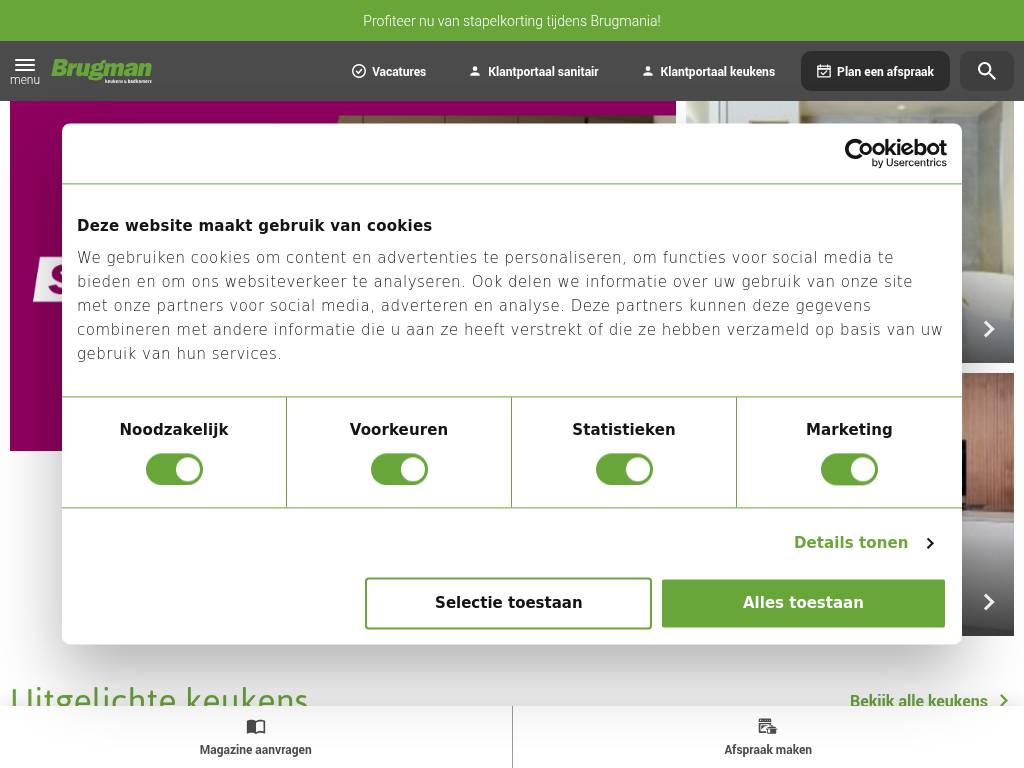Click the green Brugmania promotion banner
The width and height of the screenshot is (1024, 768).
click(x=512, y=20)
